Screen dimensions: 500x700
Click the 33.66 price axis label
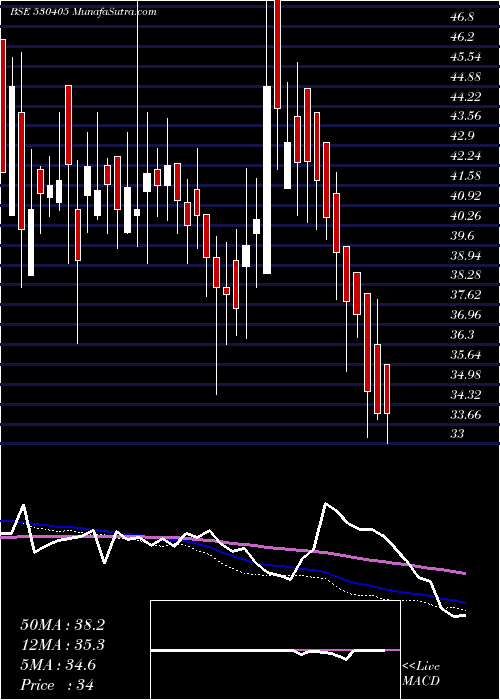click(x=466, y=415)
